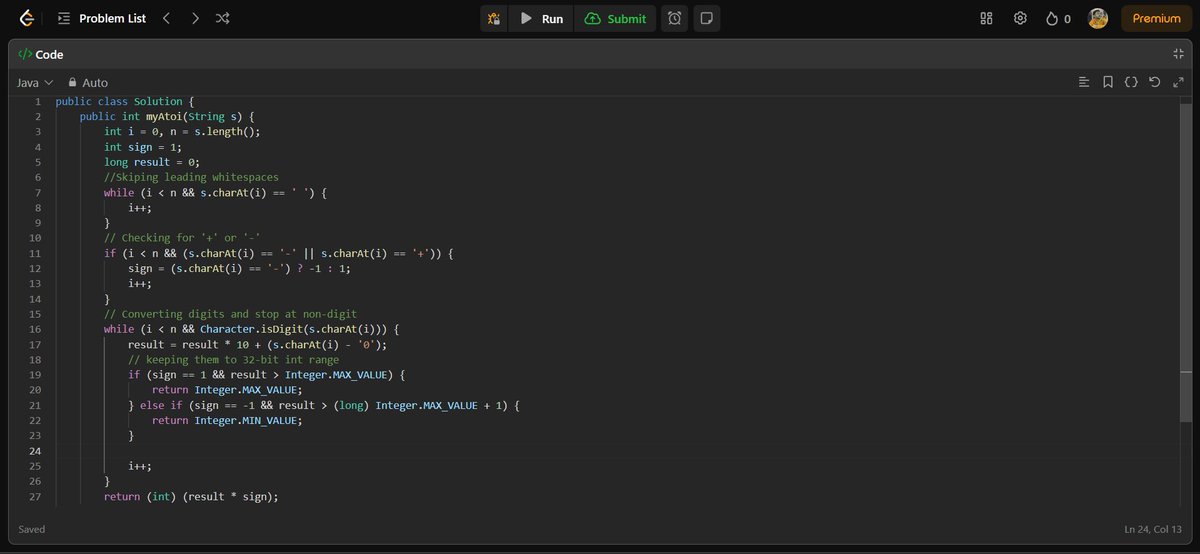Click 'return (int) (result * sign);' line
The height and width of the screenshot is (554, 1200).
click(x=191, y=496)
